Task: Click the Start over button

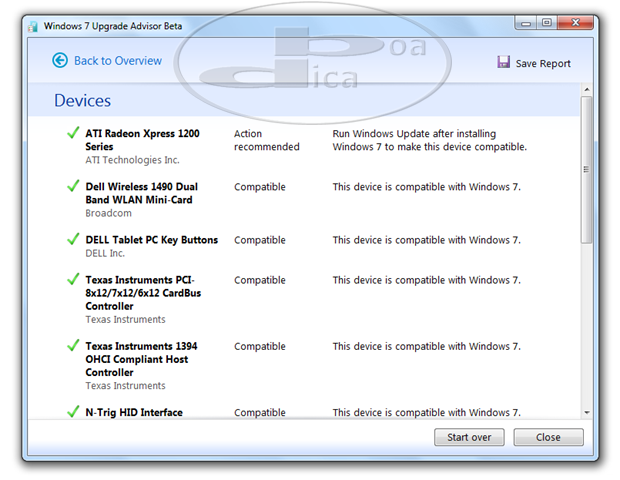Action: tap(469, 437)
